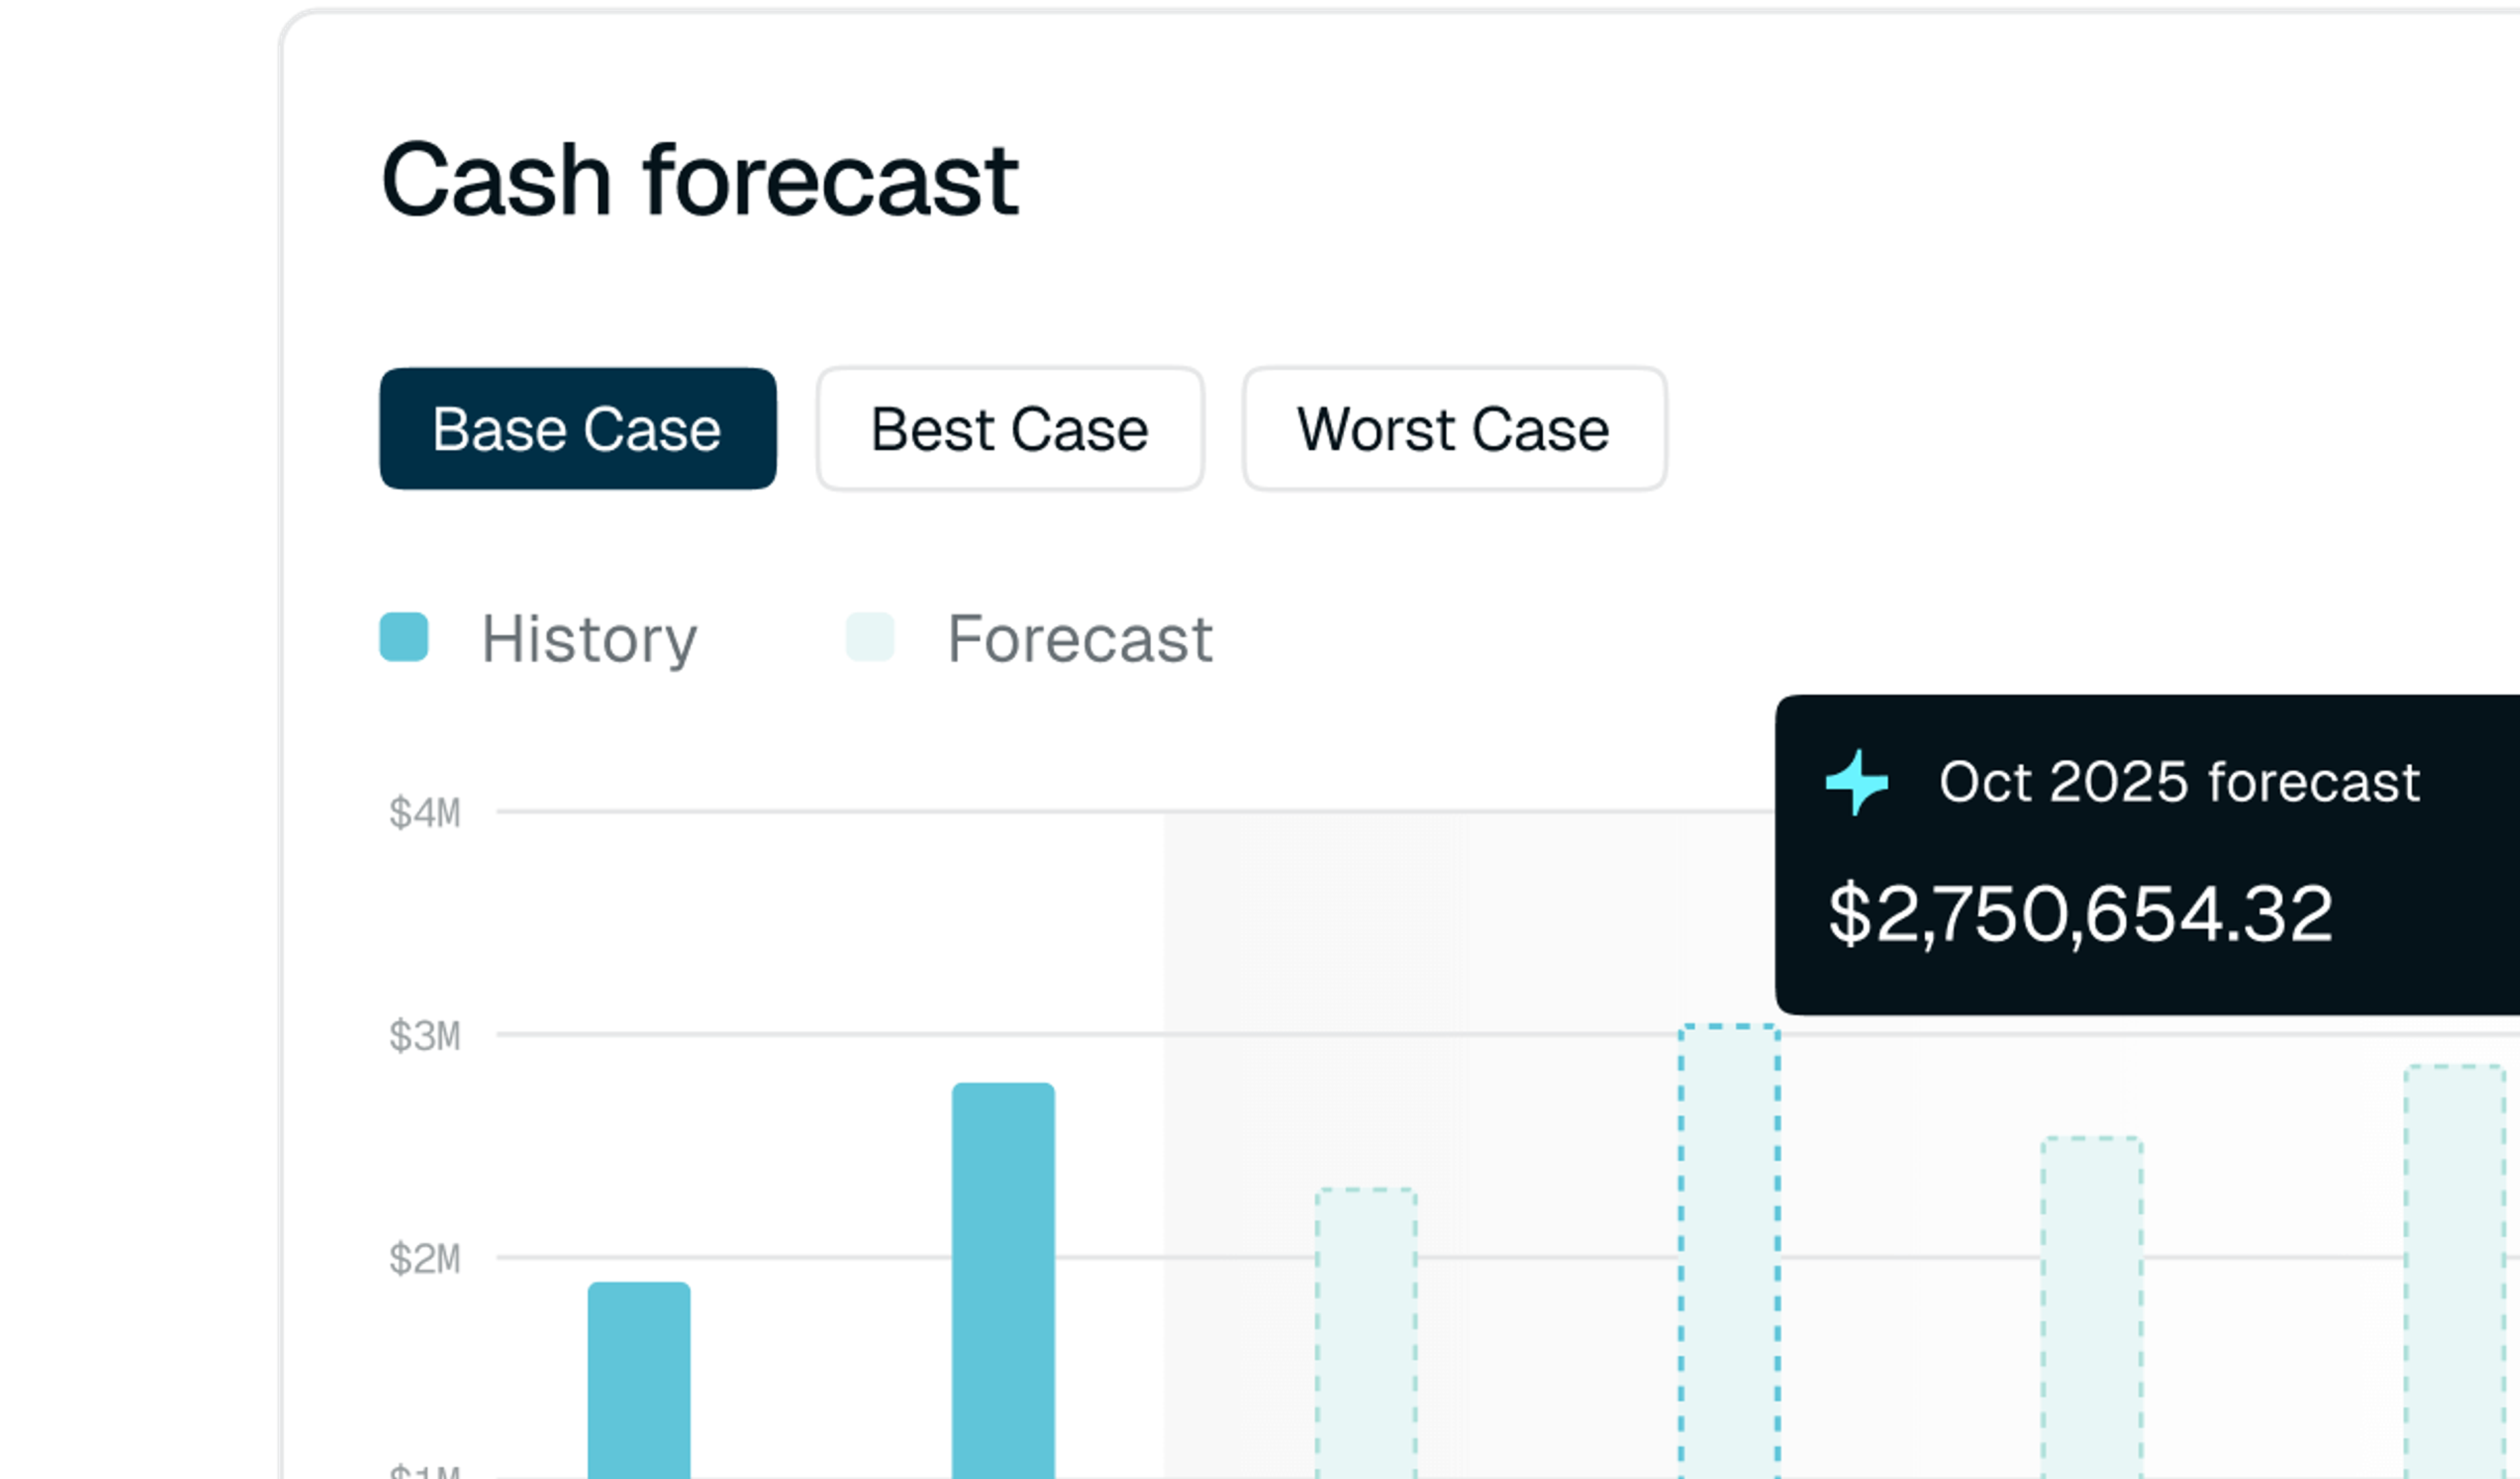Toggle the History legend label
This screenshot has width=2520, height=1479.
[x=589, y=638]
